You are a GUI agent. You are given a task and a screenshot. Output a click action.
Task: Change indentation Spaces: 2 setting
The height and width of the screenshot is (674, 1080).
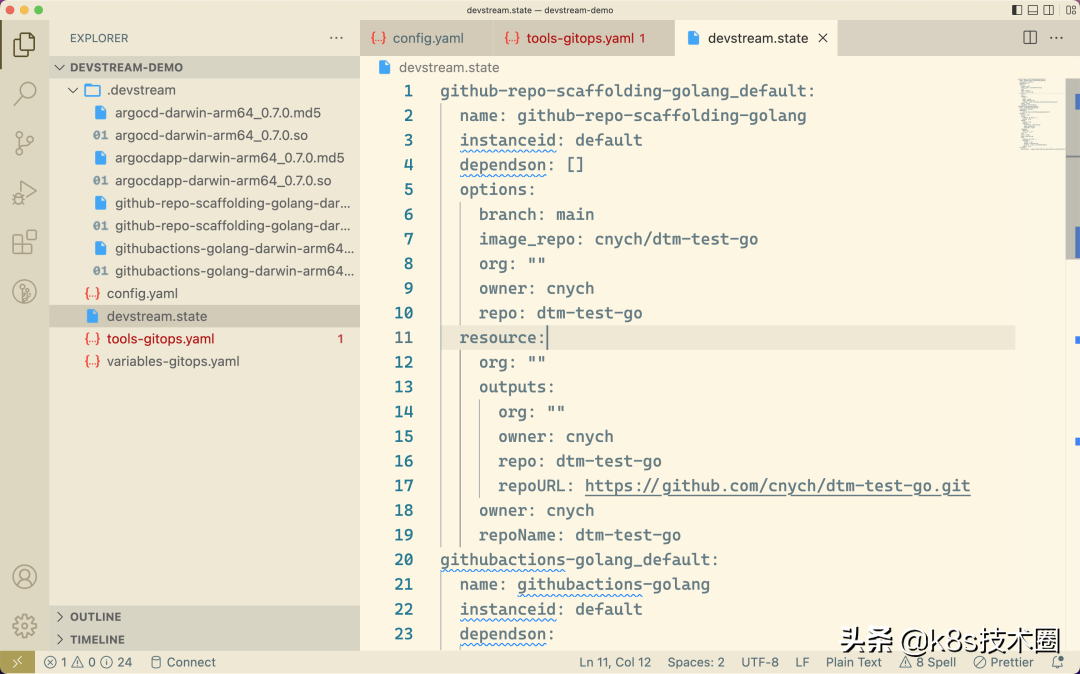click(696, 662)
